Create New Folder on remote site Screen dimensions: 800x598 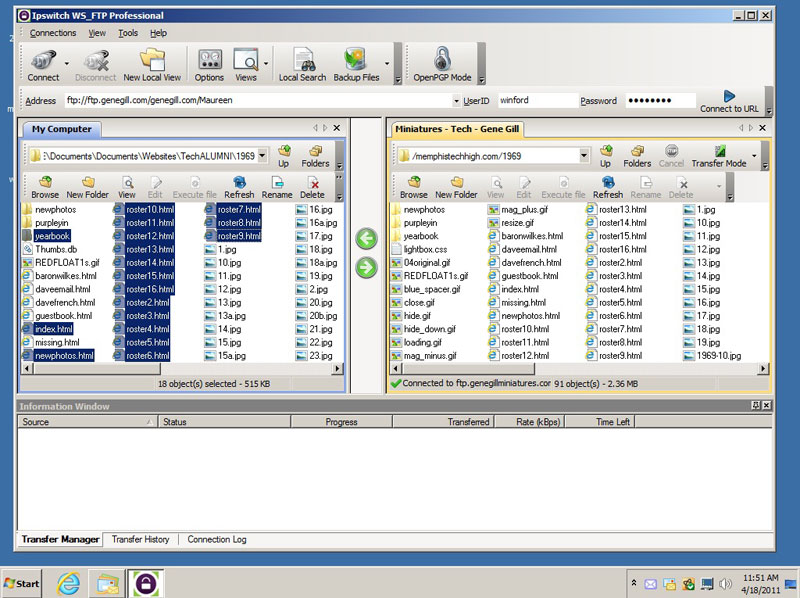tap(456, 188)
